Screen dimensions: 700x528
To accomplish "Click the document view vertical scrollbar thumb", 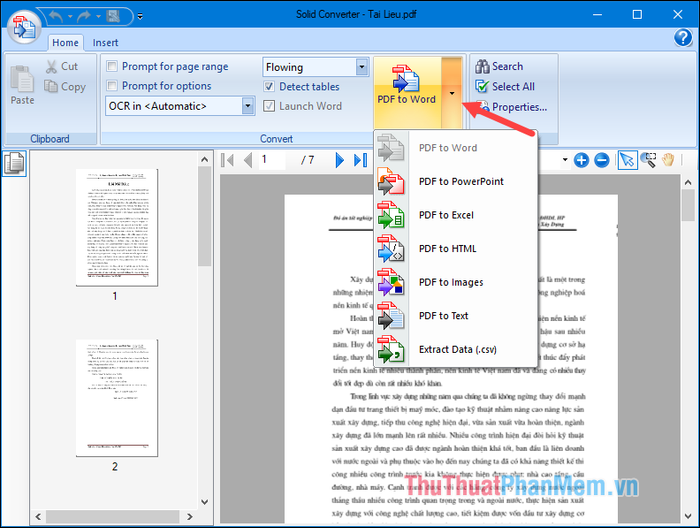I will click(x=688, y=204).
